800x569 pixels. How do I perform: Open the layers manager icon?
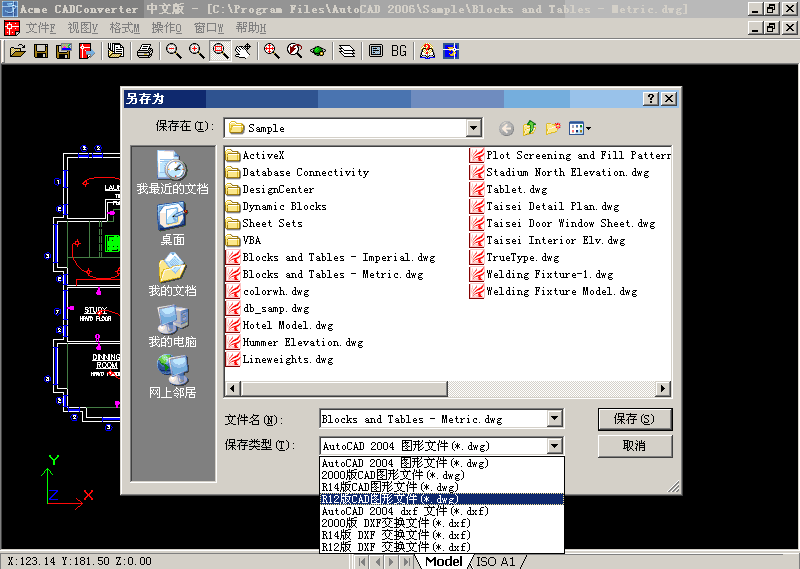(347, 52)
